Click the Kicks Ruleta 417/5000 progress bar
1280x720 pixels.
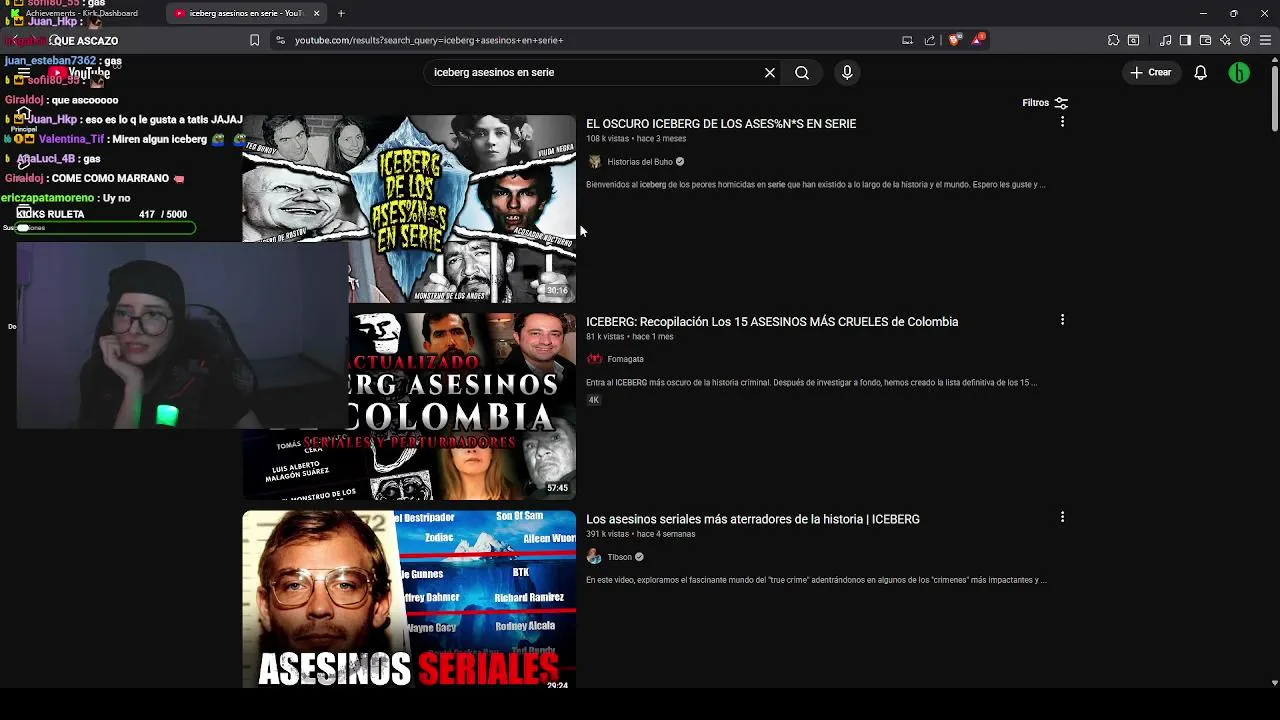[x=105, y=228]
